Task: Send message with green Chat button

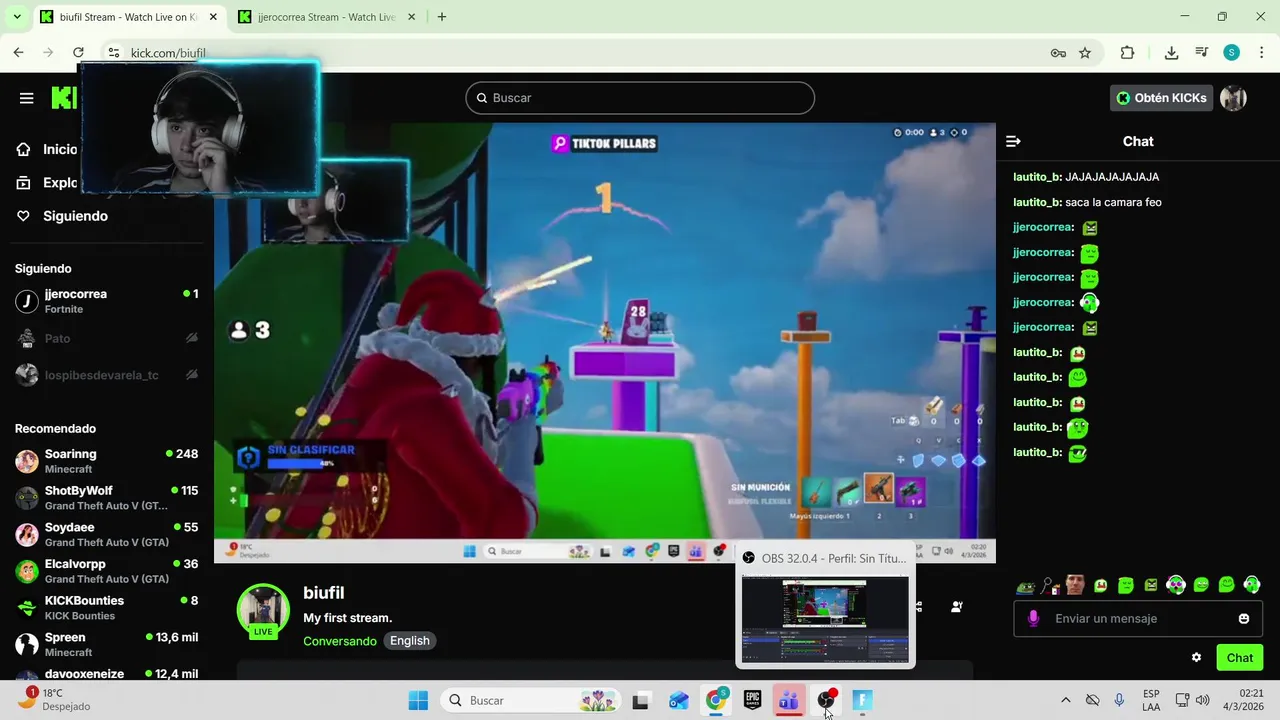Action: point(1239,658)
